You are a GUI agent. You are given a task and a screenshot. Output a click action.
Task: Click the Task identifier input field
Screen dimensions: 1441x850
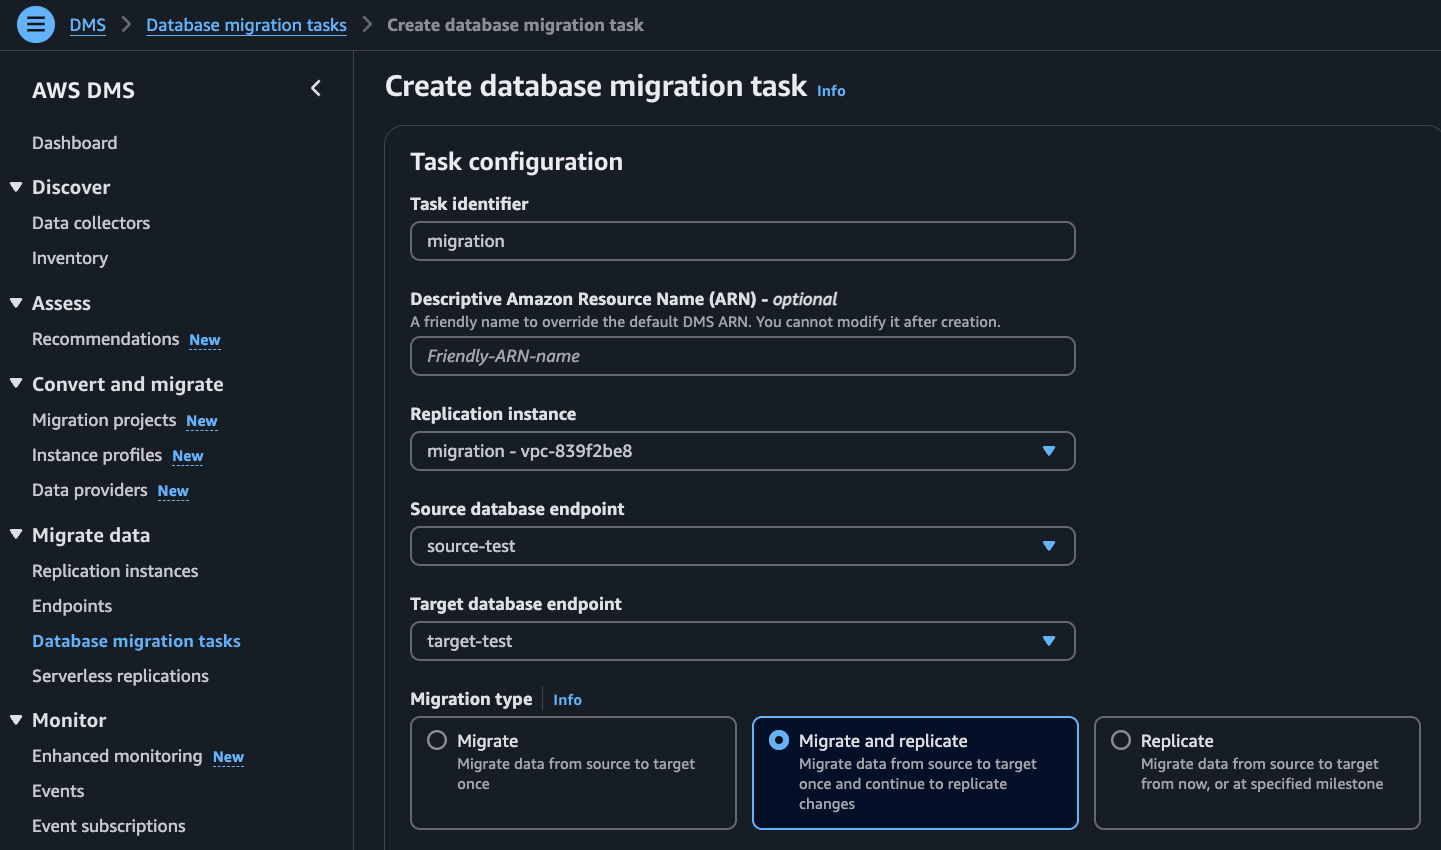pos(742,241)
